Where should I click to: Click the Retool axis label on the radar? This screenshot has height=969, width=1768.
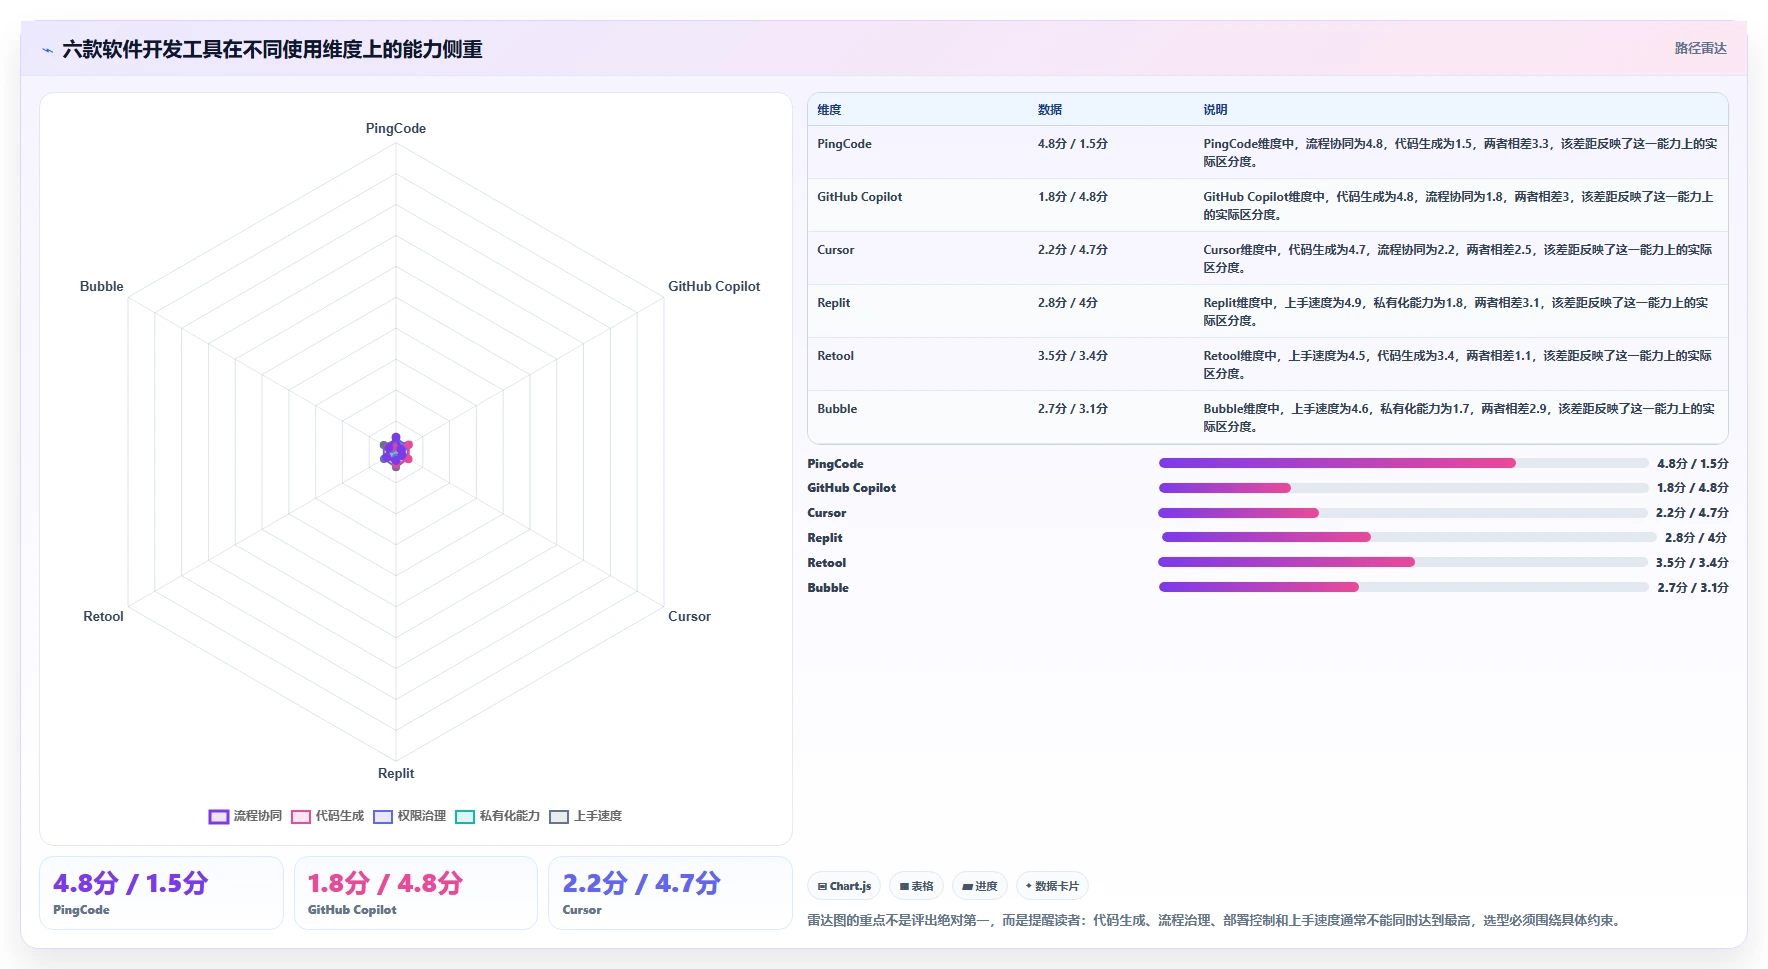[x=103, y=616]
